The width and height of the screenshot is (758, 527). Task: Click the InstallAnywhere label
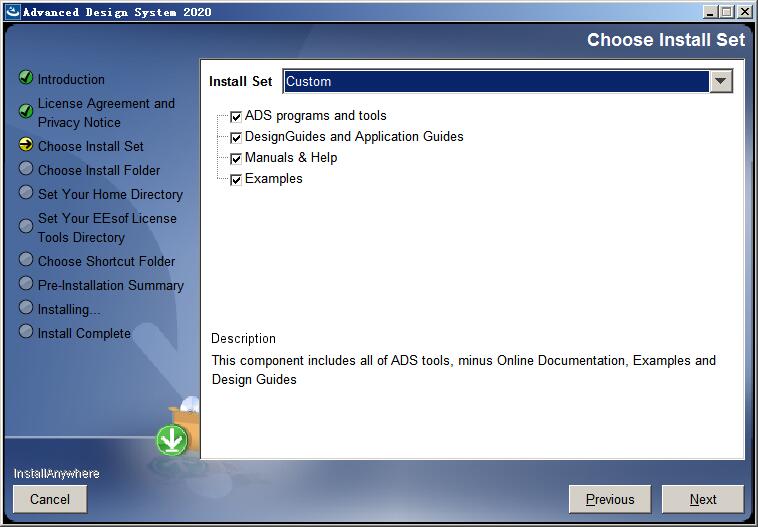point(57,473)
